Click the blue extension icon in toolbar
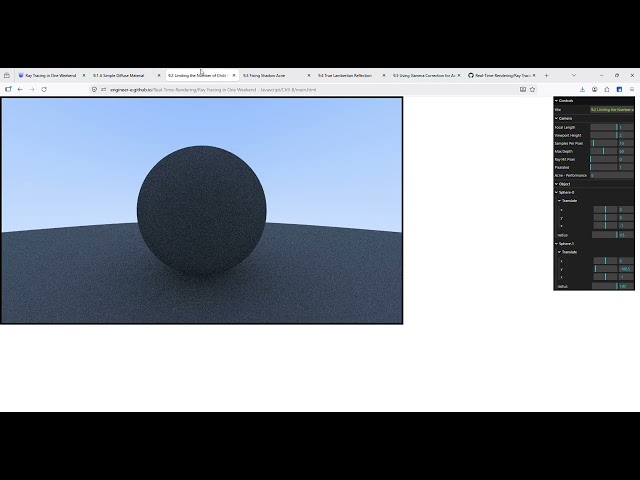Viewport: 640px width, 480px height. (x=619, y=89)
